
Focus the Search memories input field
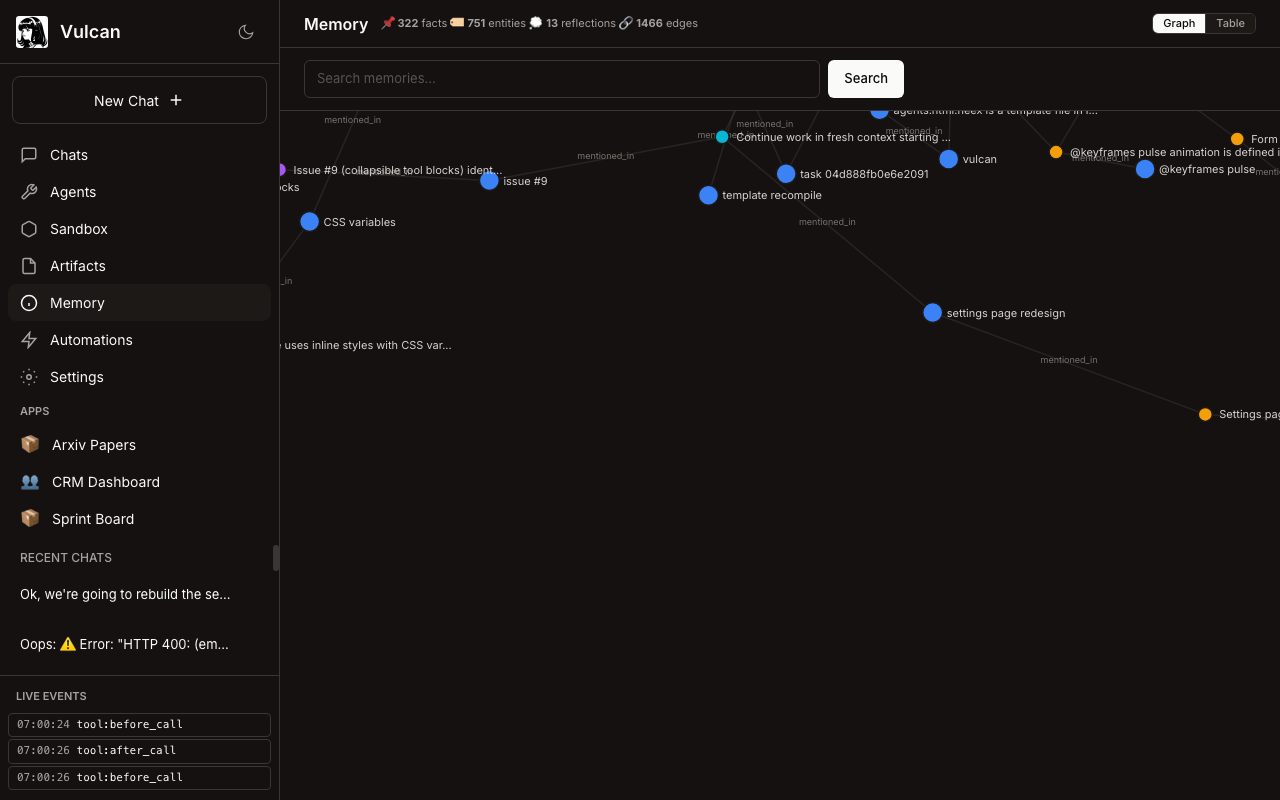click(561, 79)
